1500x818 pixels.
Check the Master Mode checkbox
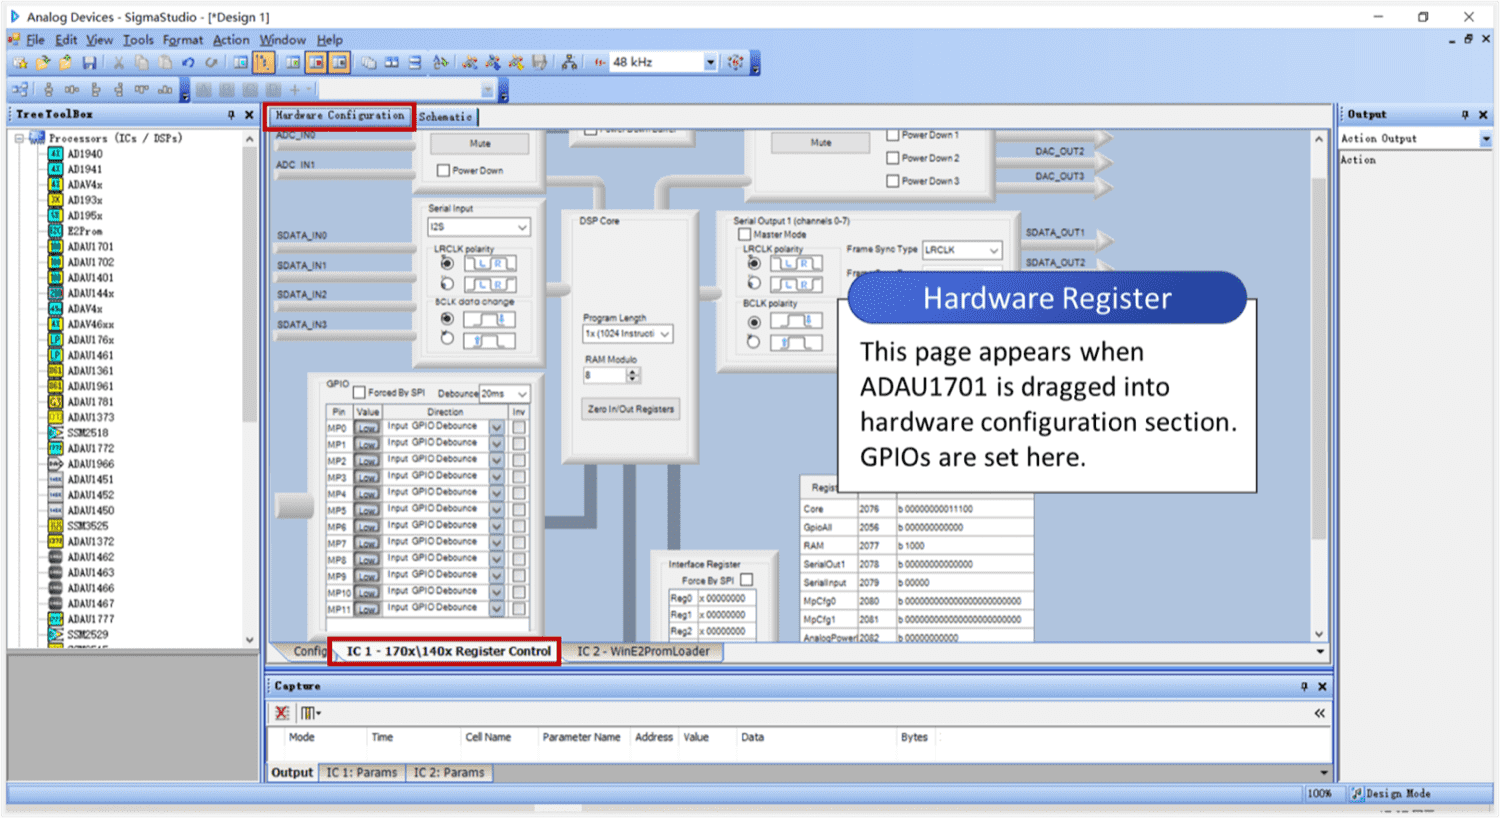coord(744,234)
